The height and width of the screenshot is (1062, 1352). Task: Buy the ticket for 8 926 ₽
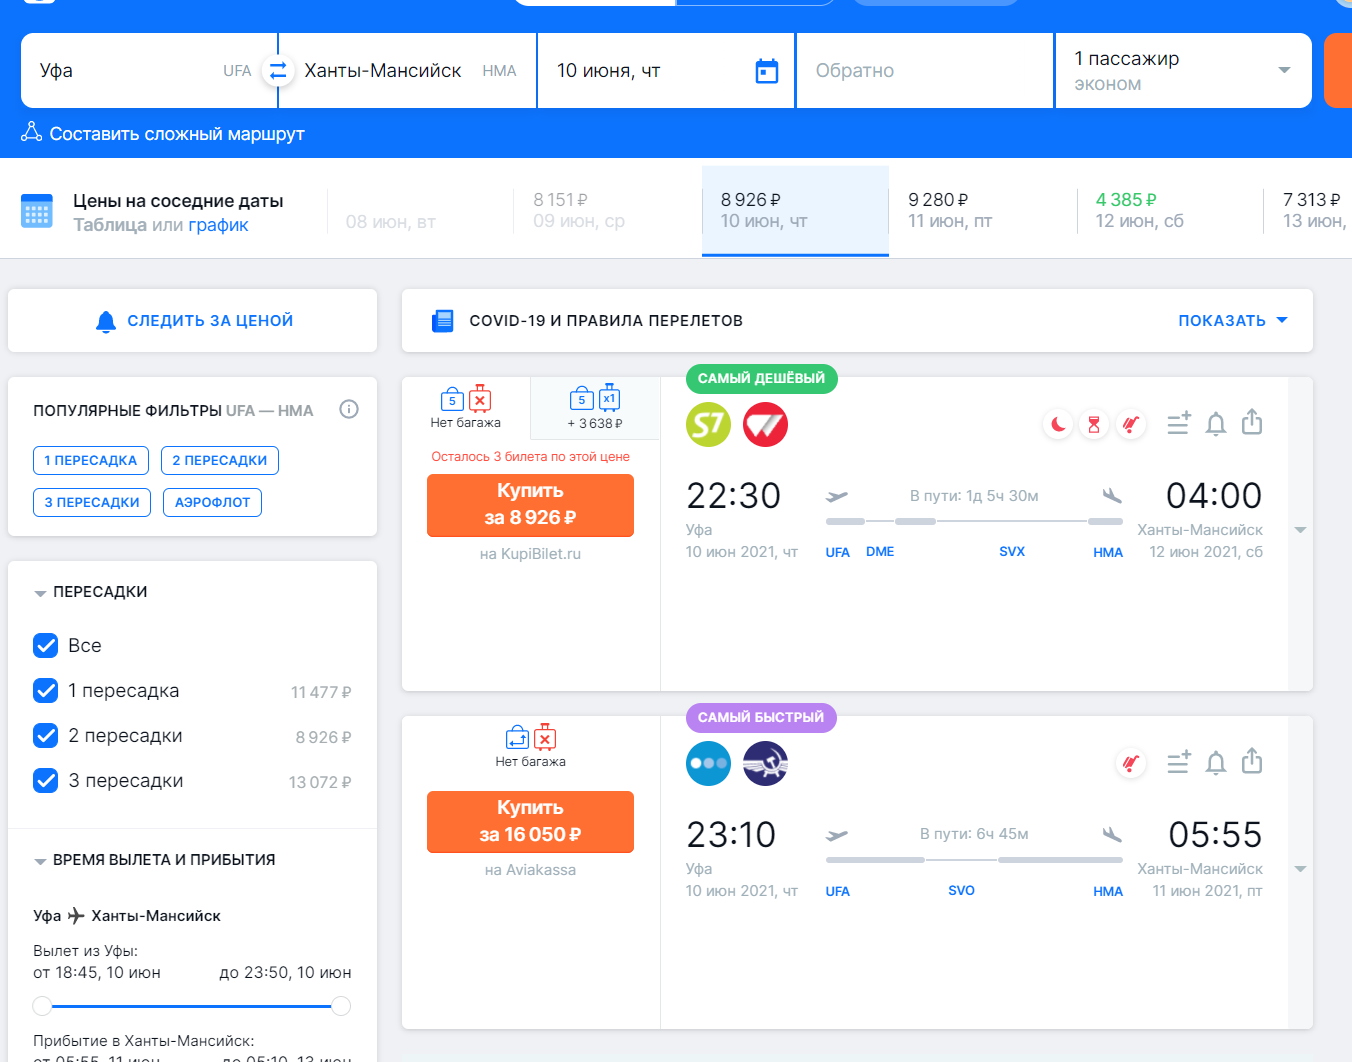[530, 505]
